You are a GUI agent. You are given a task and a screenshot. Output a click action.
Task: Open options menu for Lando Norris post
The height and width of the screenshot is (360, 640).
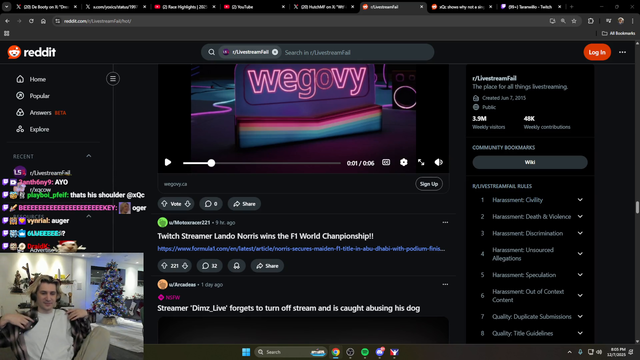tap(445, 222)
